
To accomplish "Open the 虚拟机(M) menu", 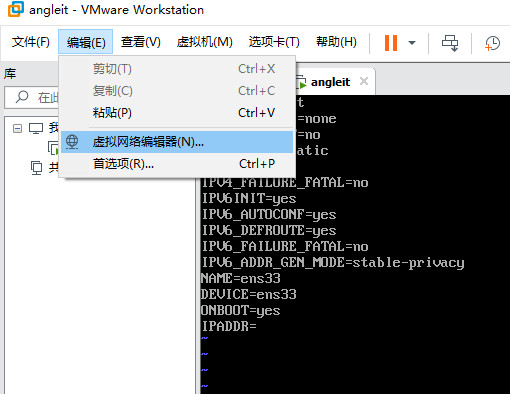I will pyautogui.click(x=204, y=42).
